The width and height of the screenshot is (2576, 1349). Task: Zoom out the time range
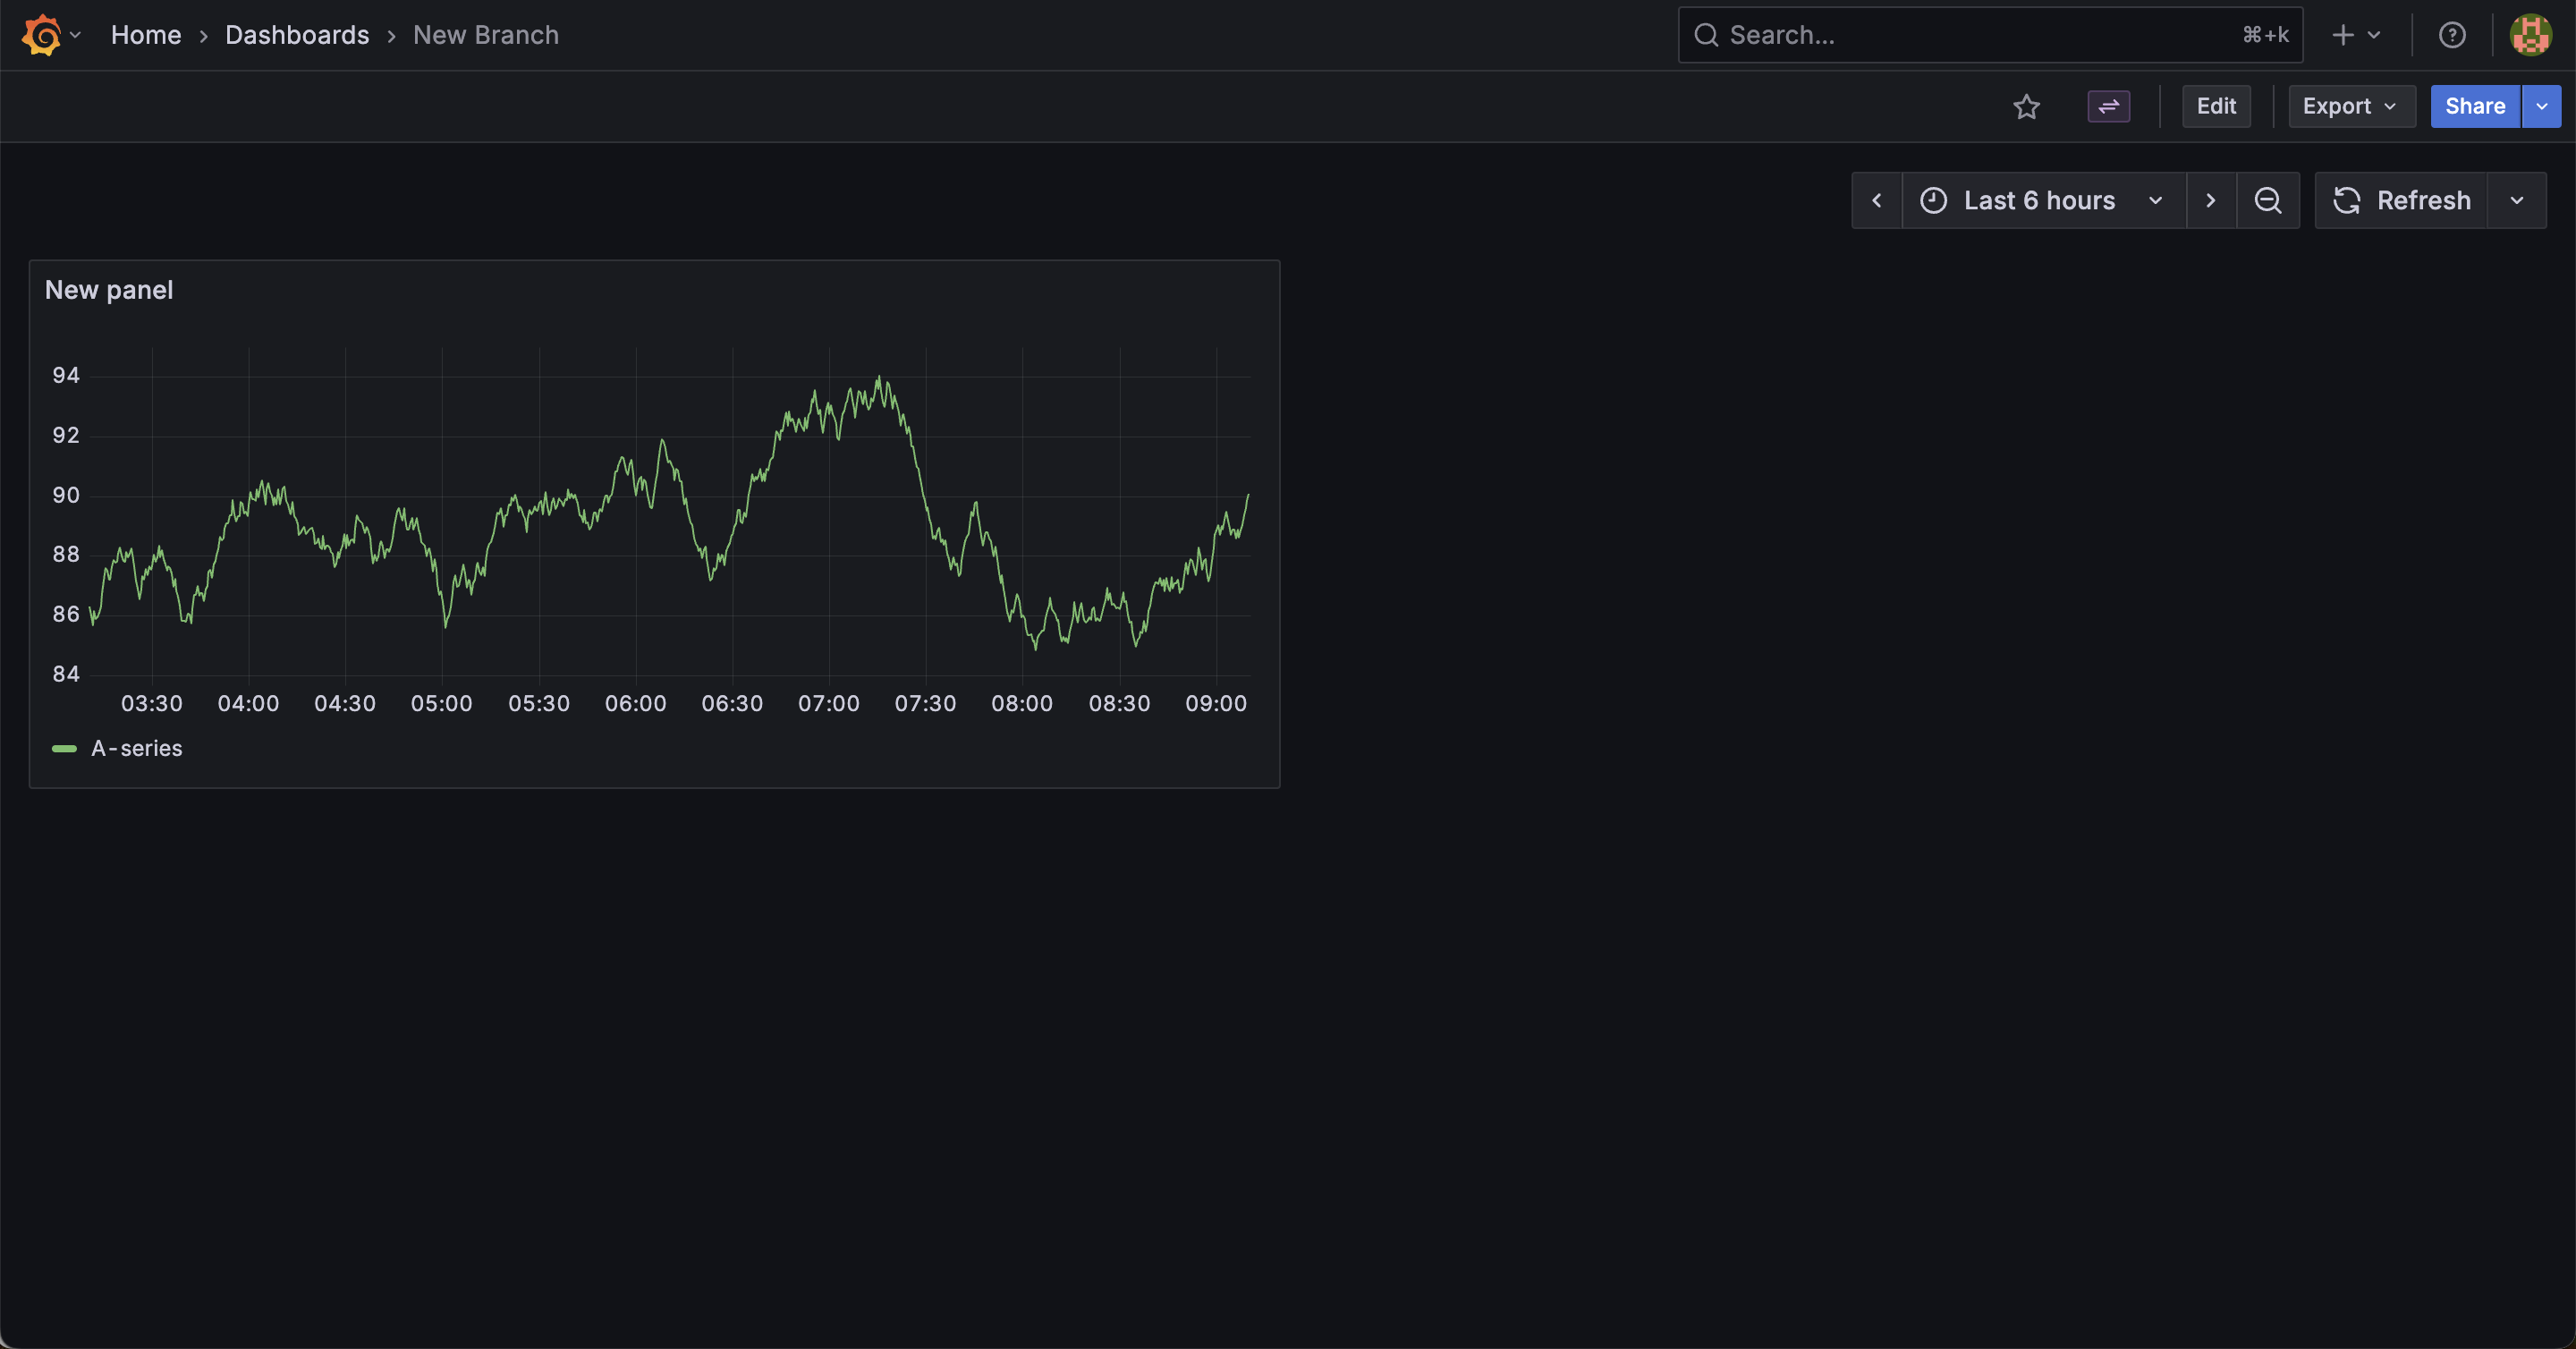click(2268, 200)
